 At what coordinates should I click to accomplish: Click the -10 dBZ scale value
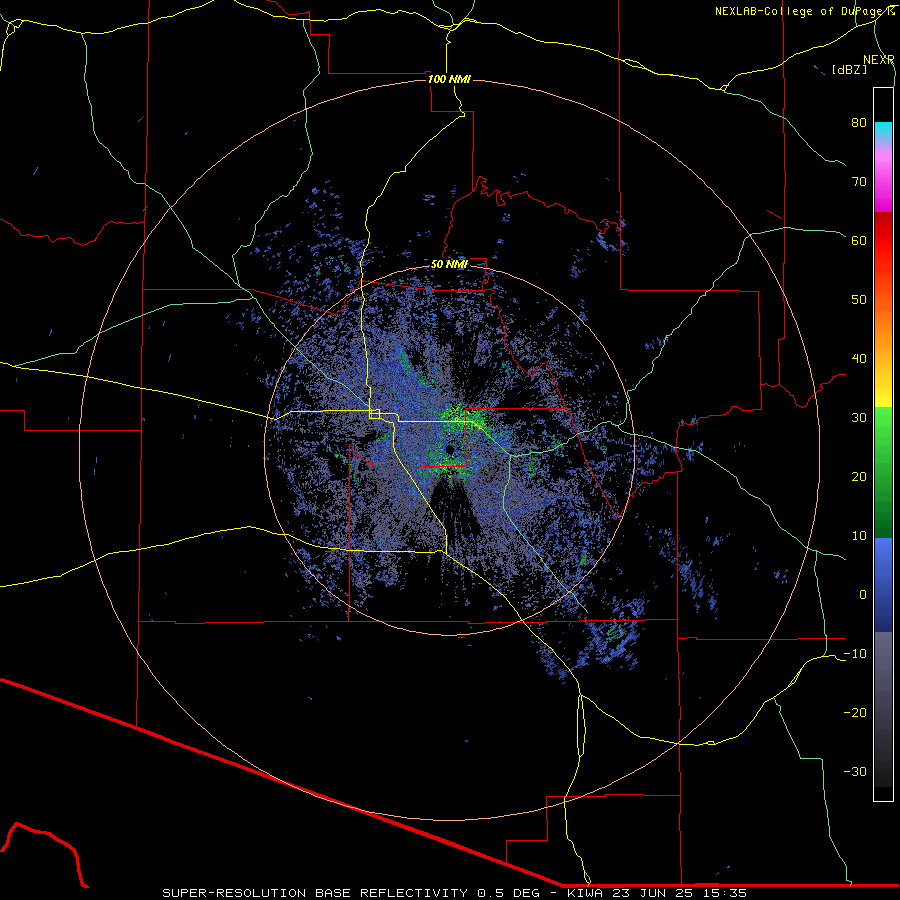coord(855,654)
